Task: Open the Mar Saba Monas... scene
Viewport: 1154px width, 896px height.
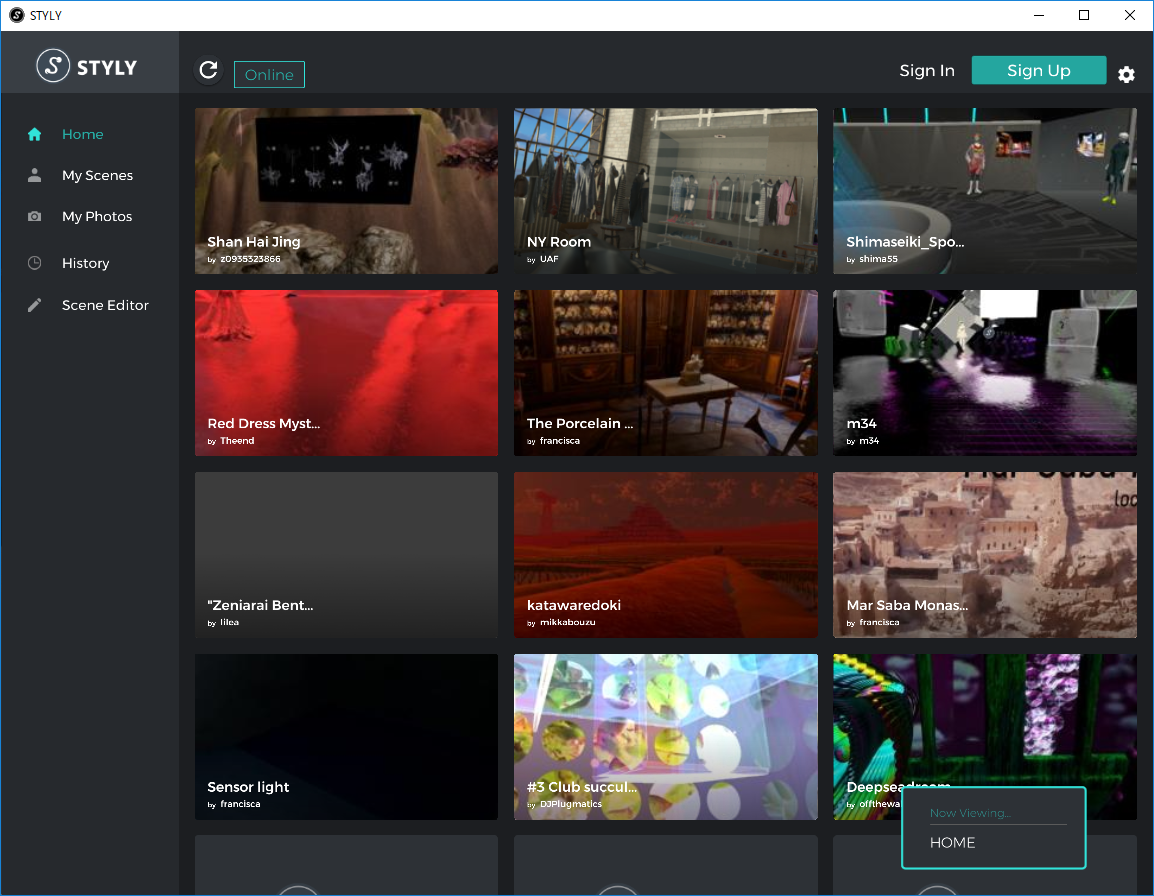Action: tap(985, 554)
